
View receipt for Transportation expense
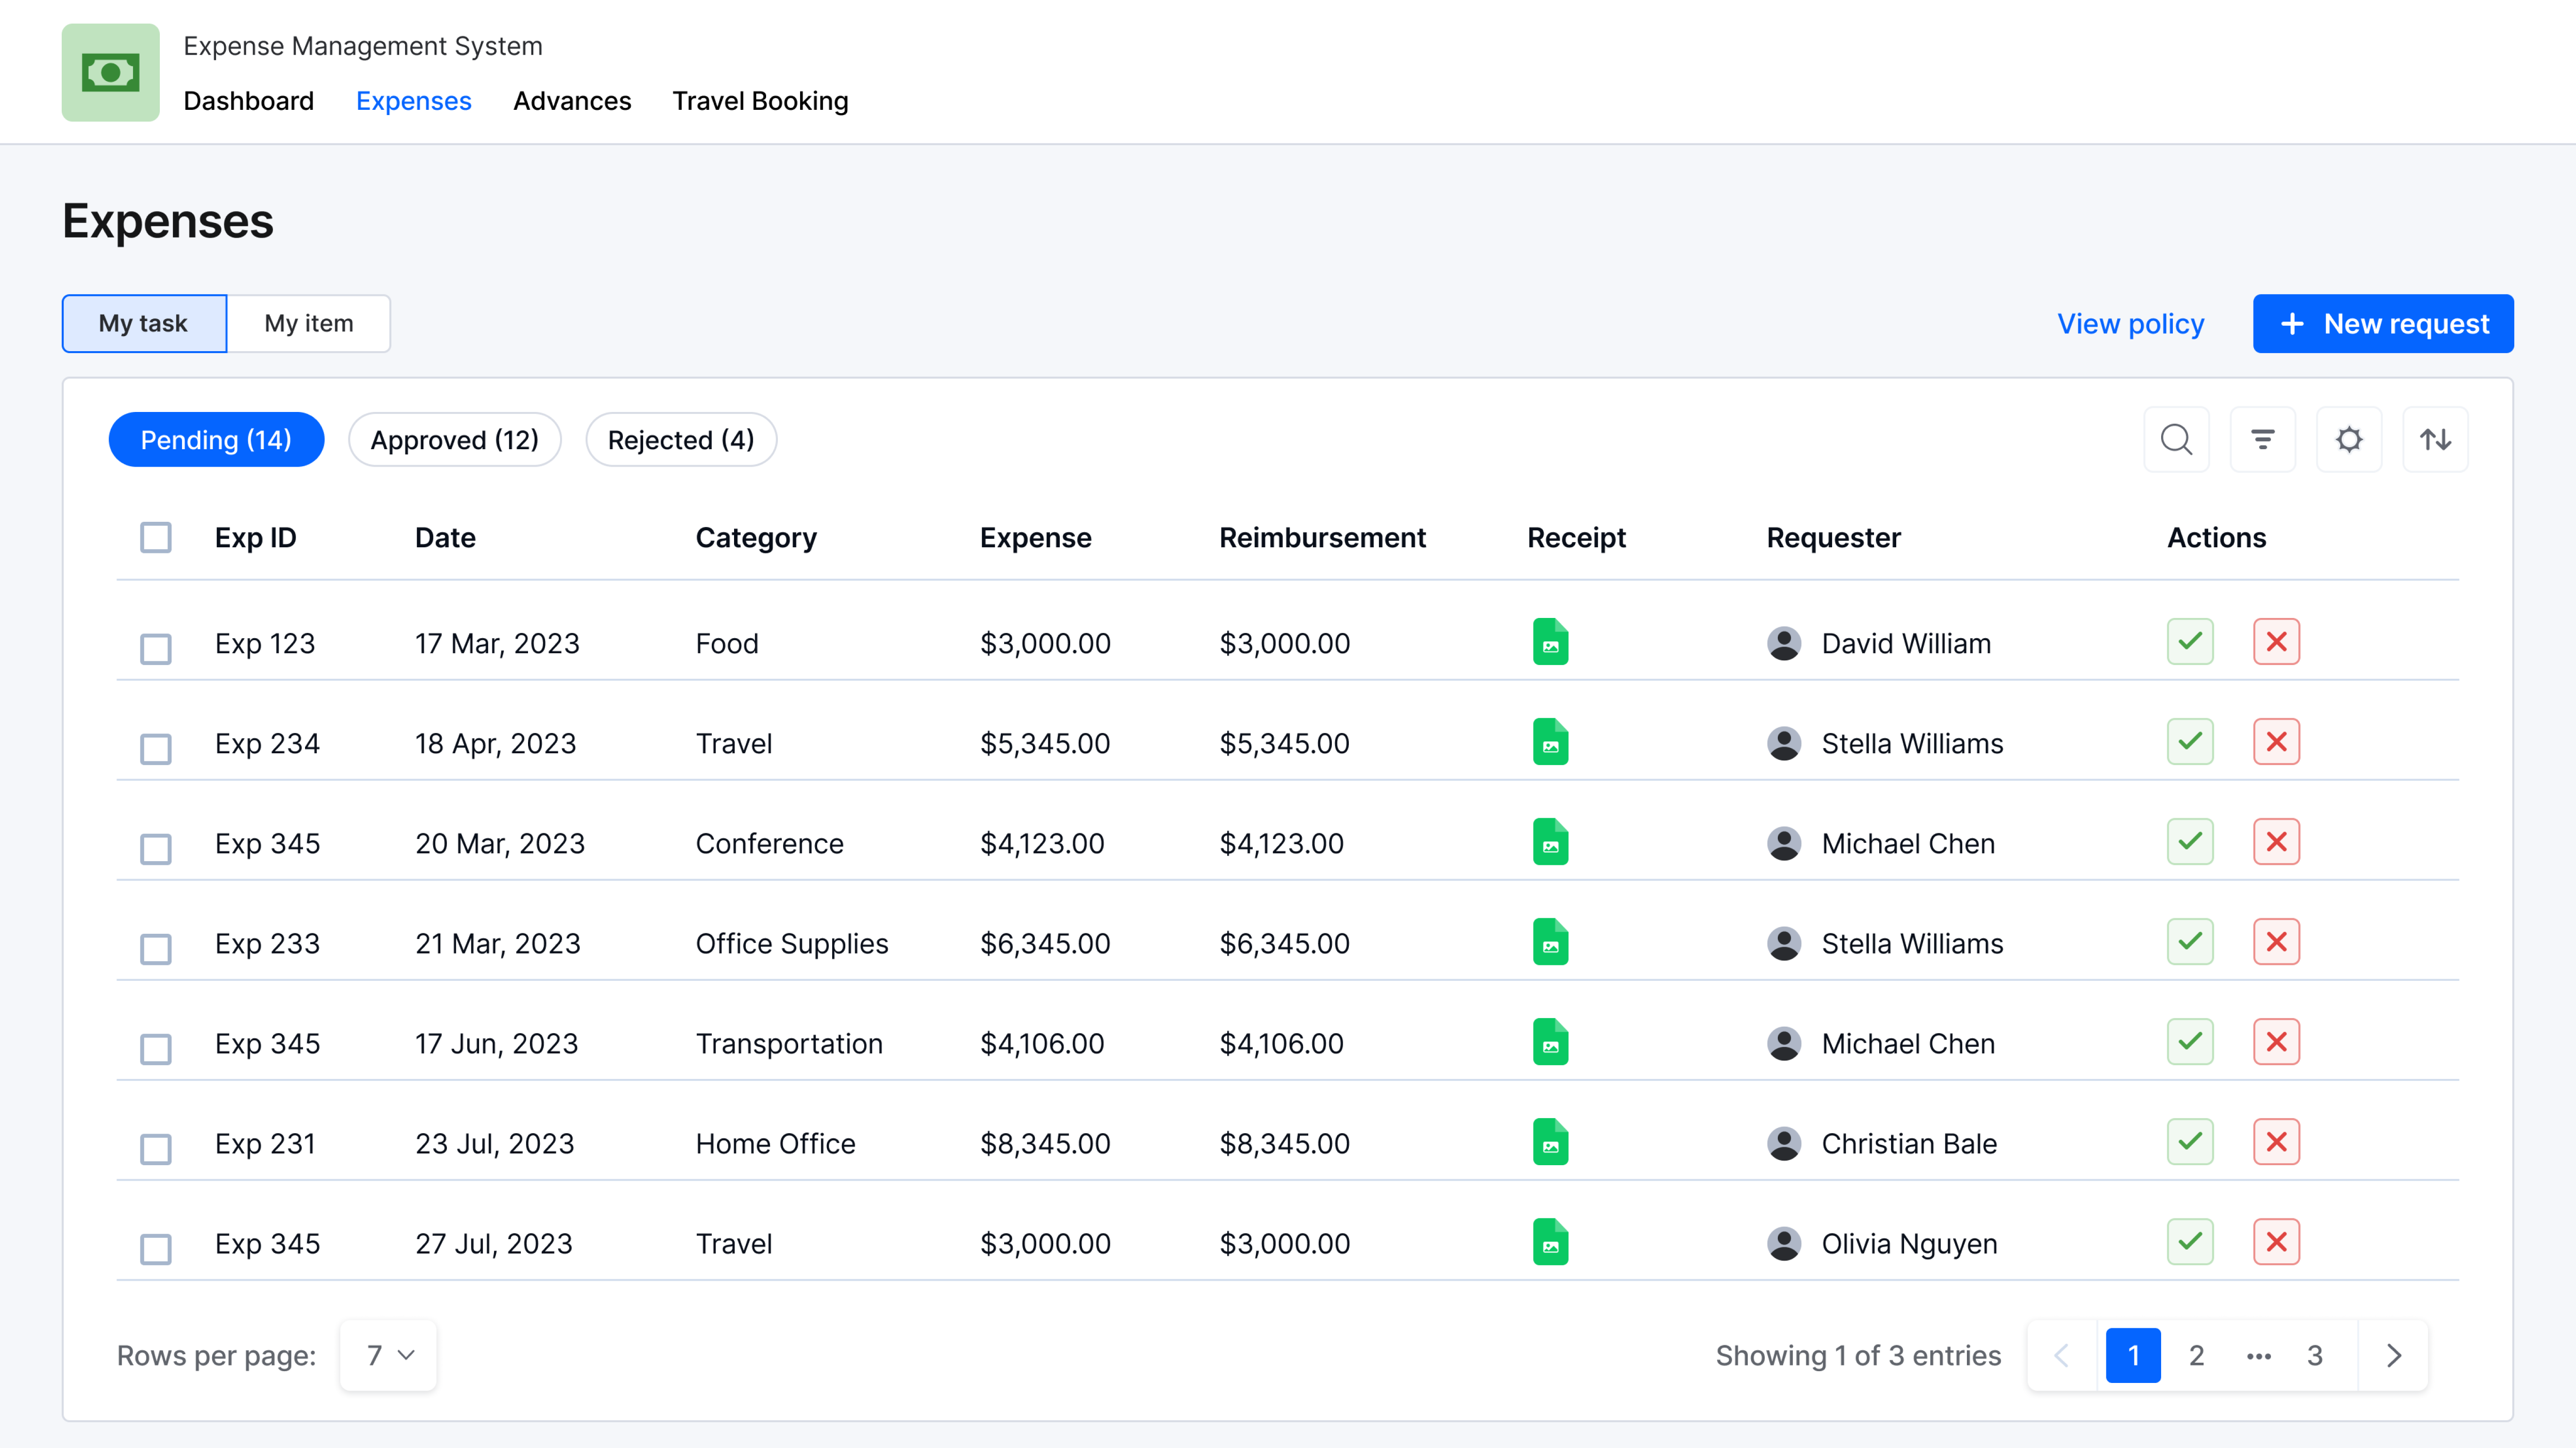click(1550, 1042)
